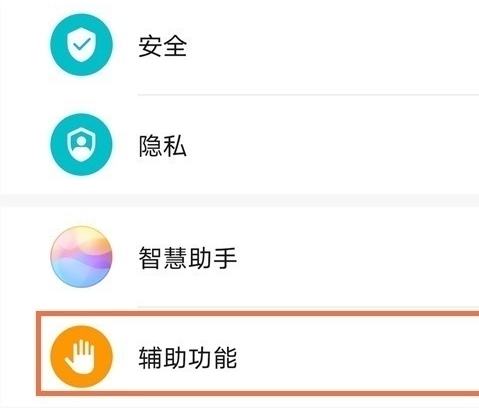The width and height of the screenshot is (479, 408).
Task: Select the 辅助功能 text label
Action: (x=188, y=358)
